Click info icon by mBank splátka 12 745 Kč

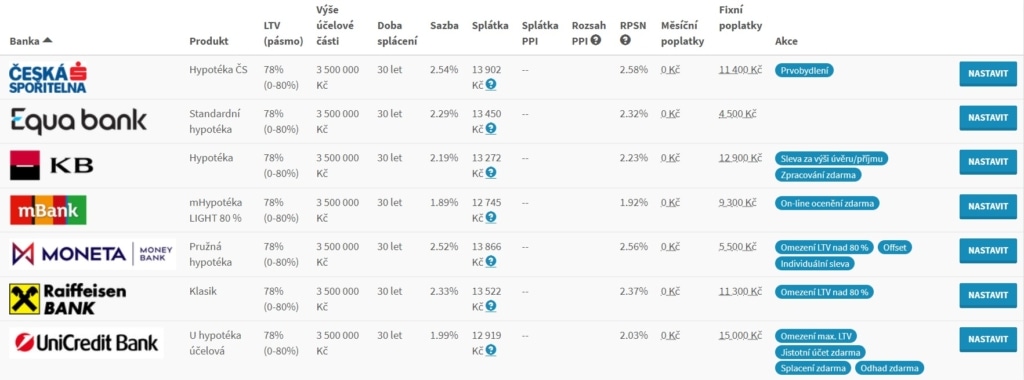coord(490,217)
